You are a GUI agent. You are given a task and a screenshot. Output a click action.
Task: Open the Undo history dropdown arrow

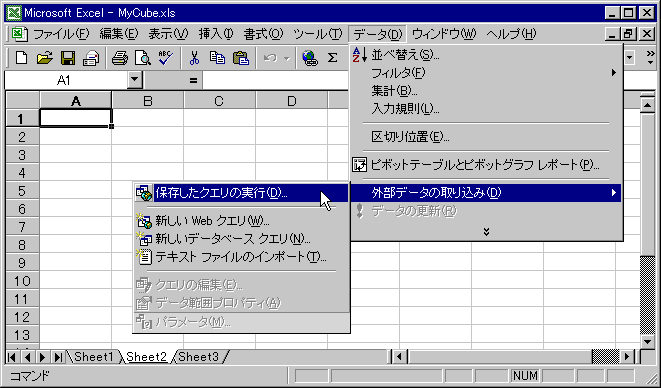point(287,58)
